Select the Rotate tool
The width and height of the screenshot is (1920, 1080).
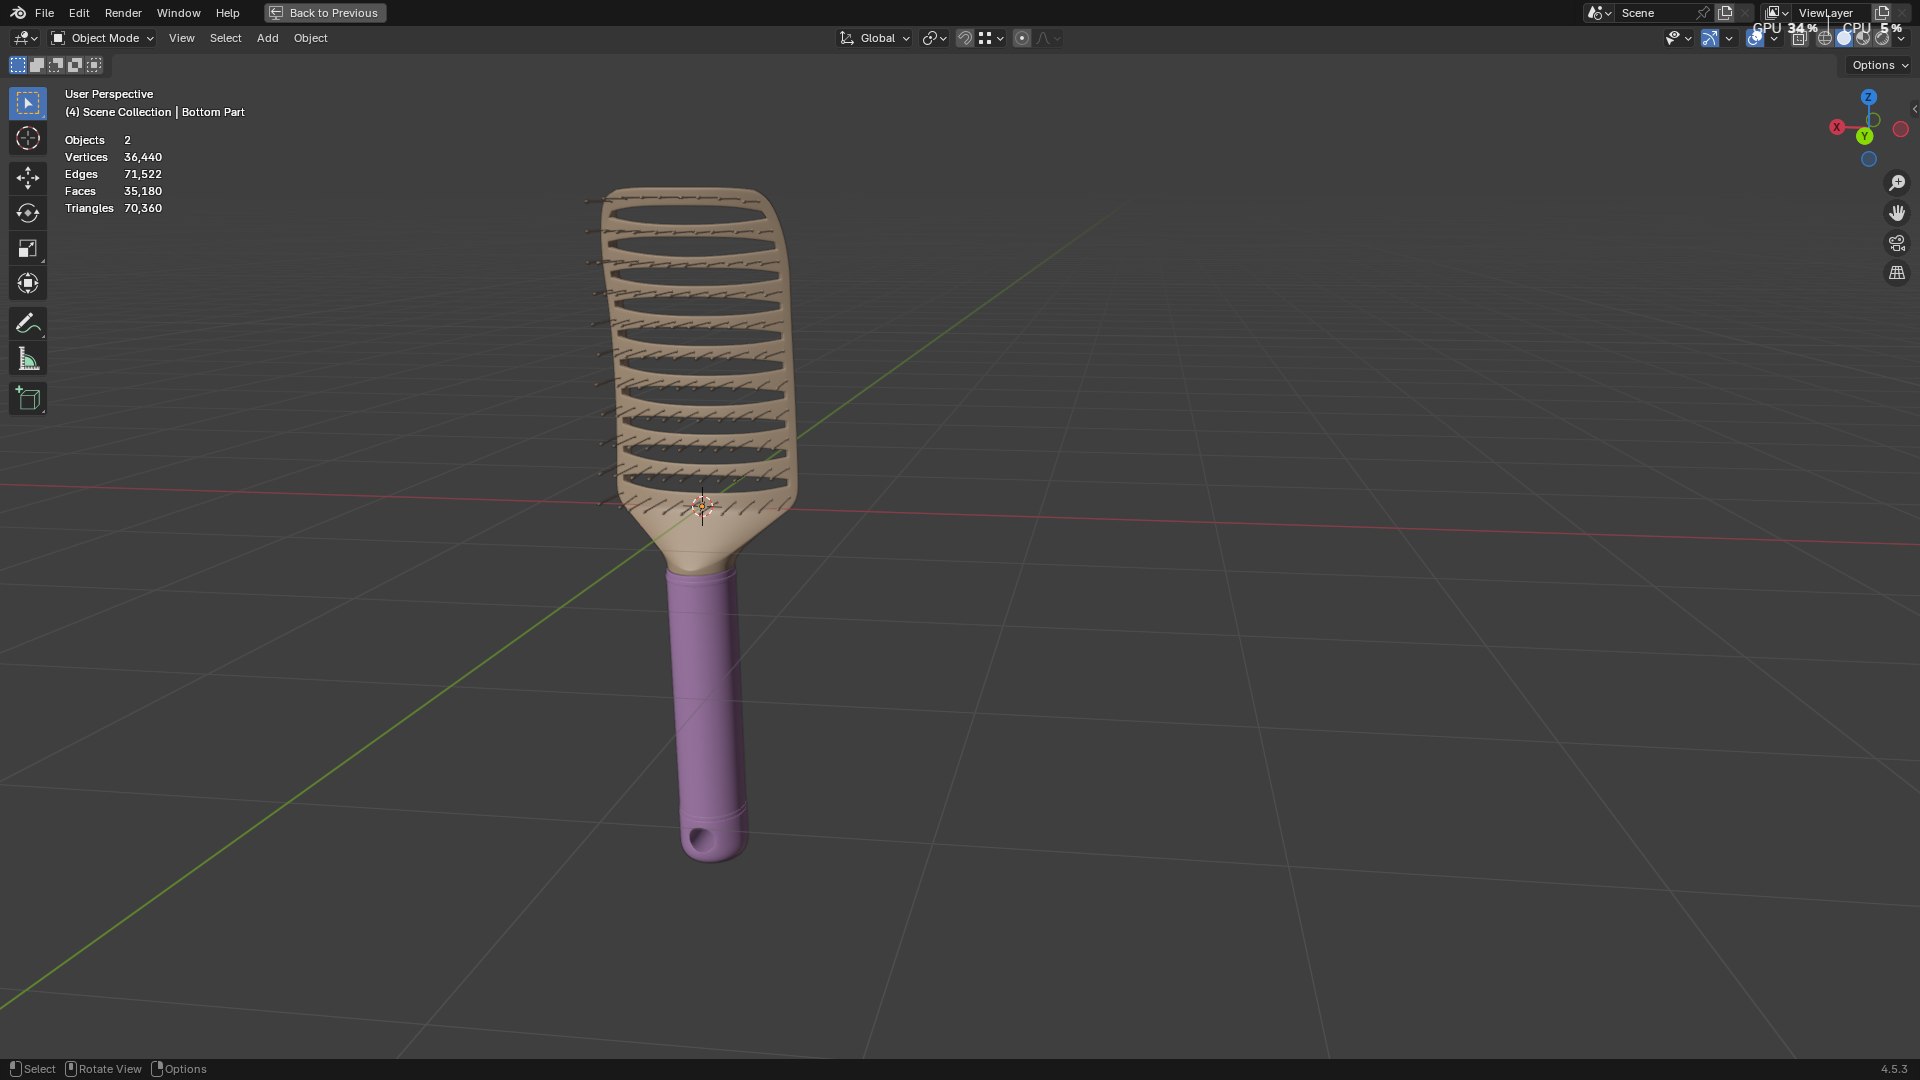[28, 213]
